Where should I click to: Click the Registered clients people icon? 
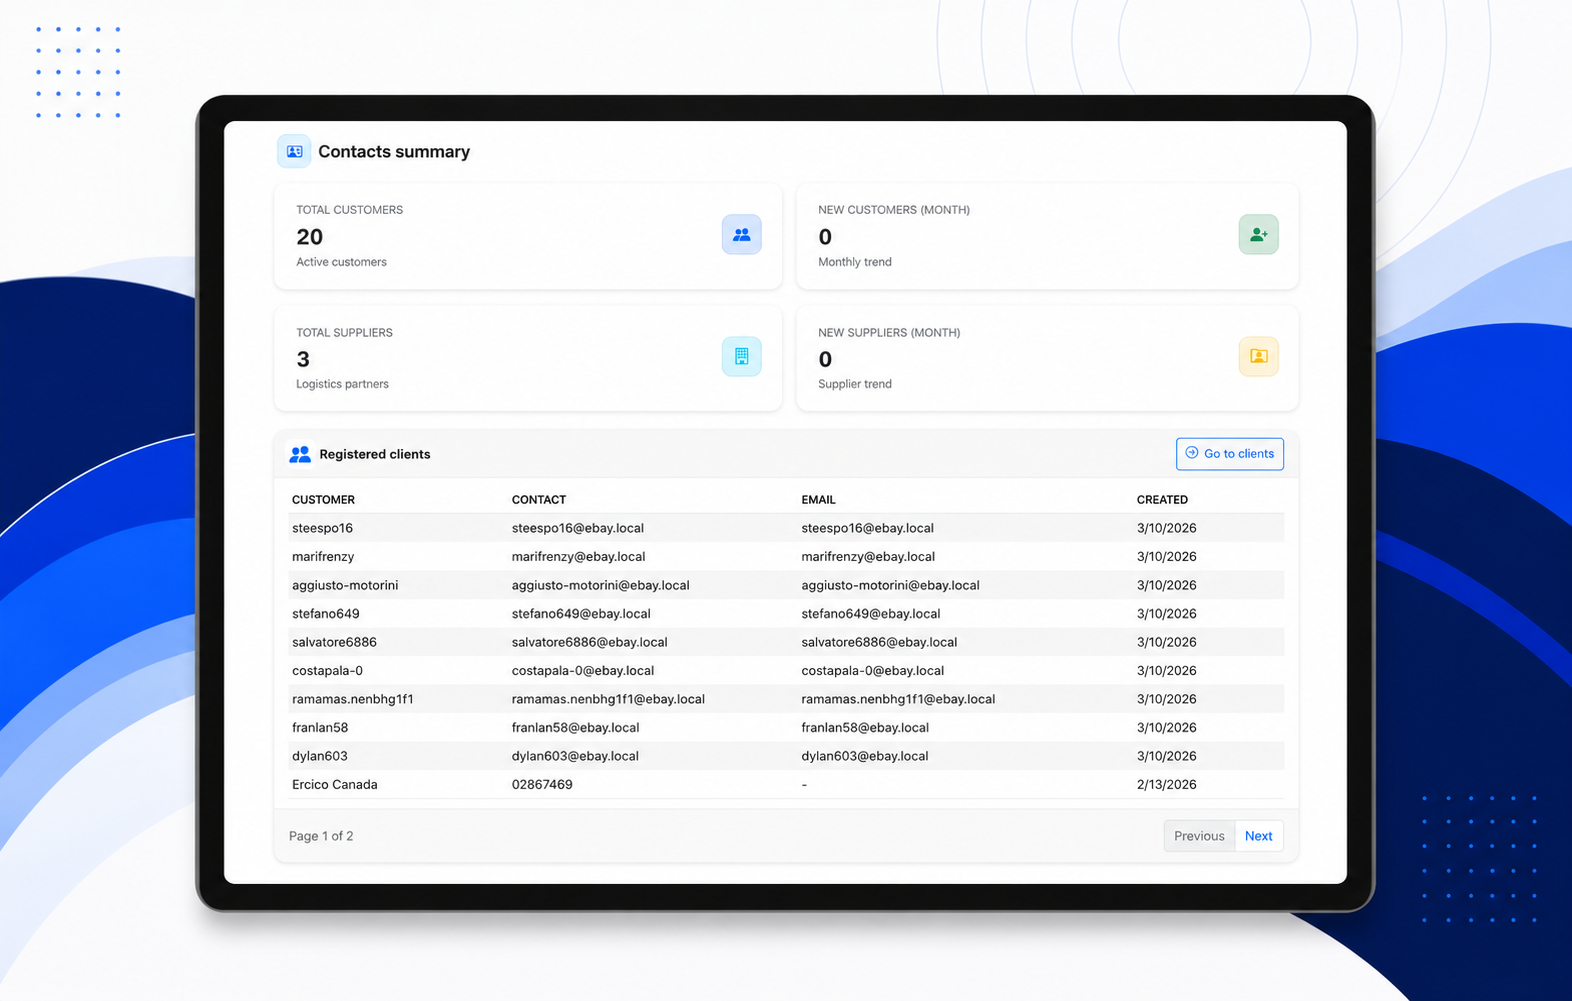(300, 454)
